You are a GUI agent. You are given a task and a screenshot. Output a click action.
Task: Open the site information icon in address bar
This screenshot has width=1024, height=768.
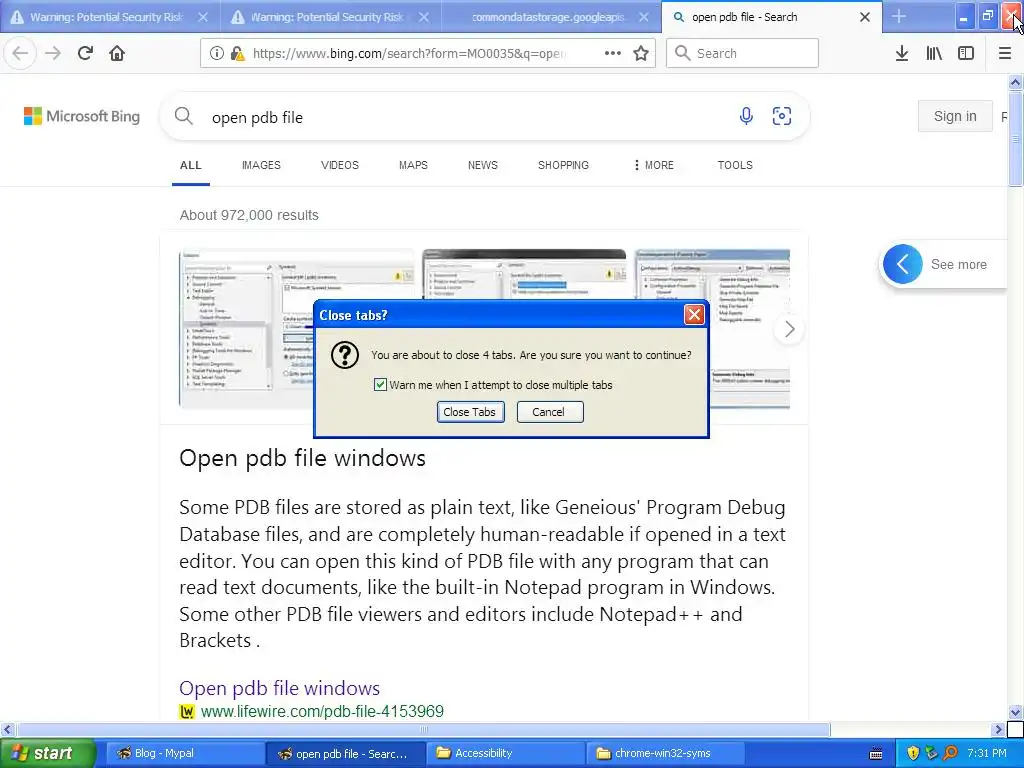tap(217, 54)
